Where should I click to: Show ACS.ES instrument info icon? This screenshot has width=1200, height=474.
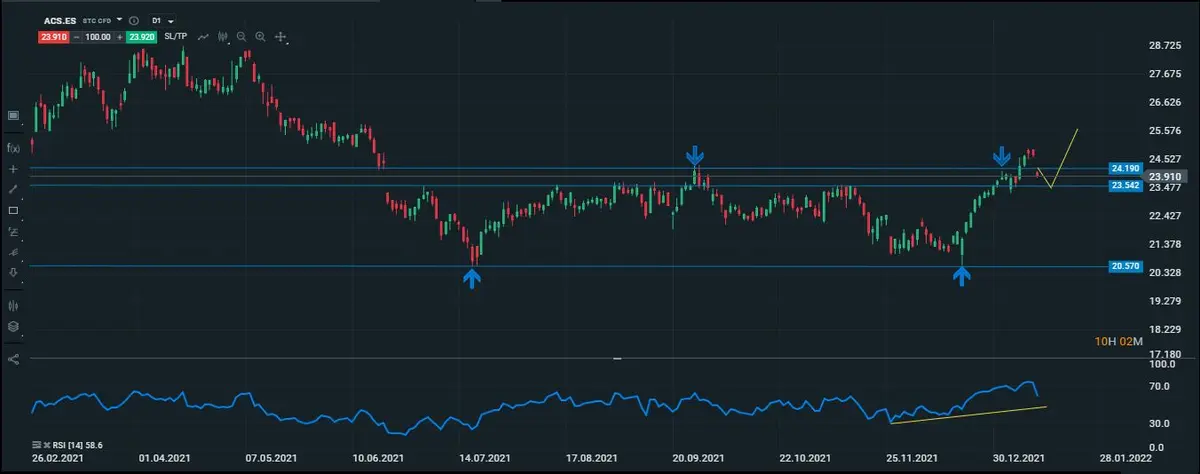coord(135,19)
